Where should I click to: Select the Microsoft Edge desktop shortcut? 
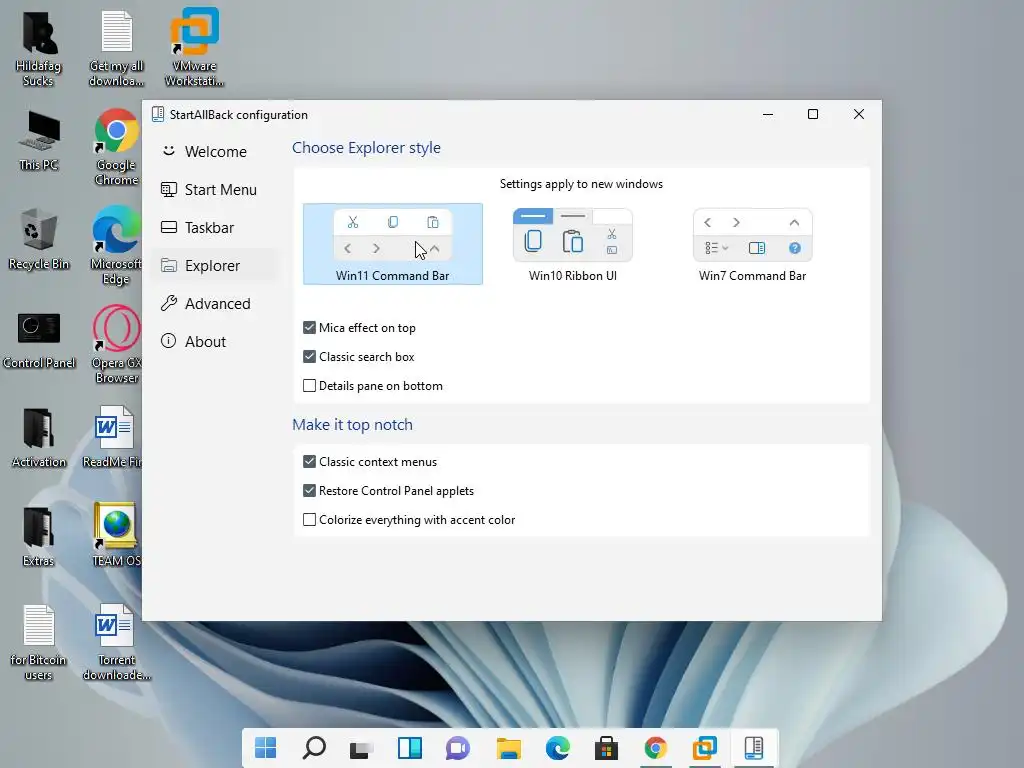[116, 246]
